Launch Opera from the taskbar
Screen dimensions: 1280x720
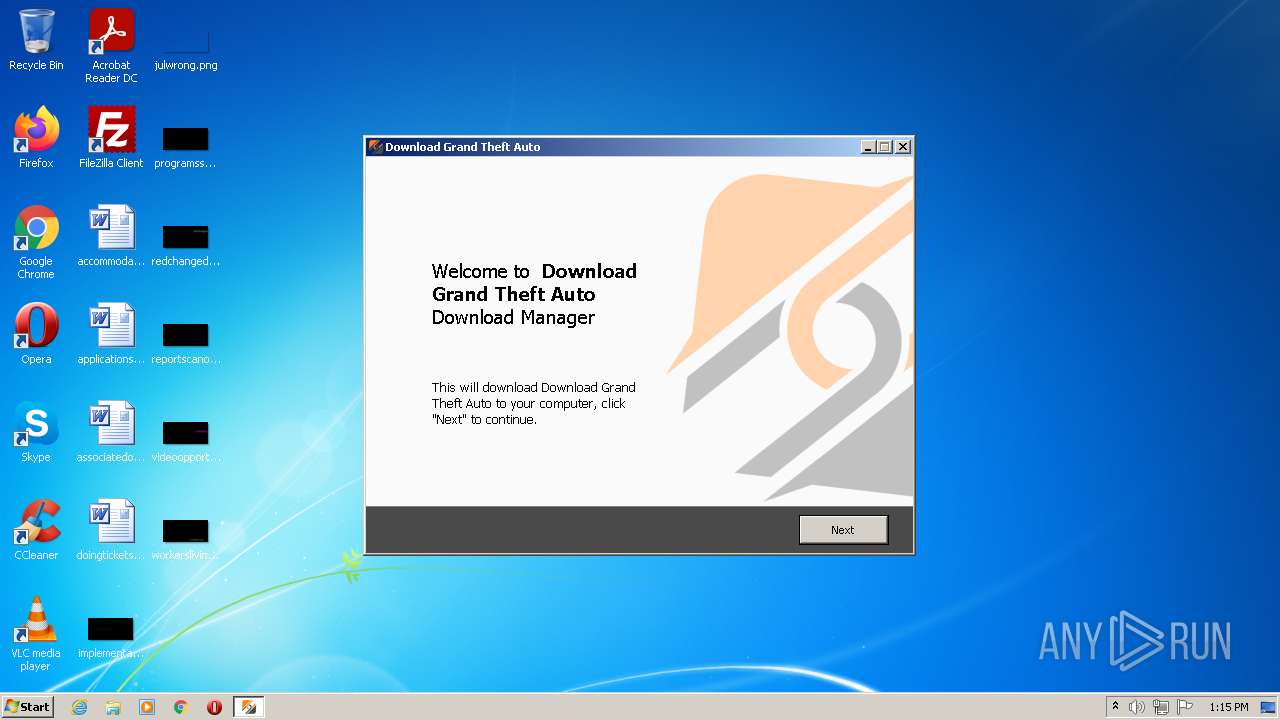coord(214,707)
